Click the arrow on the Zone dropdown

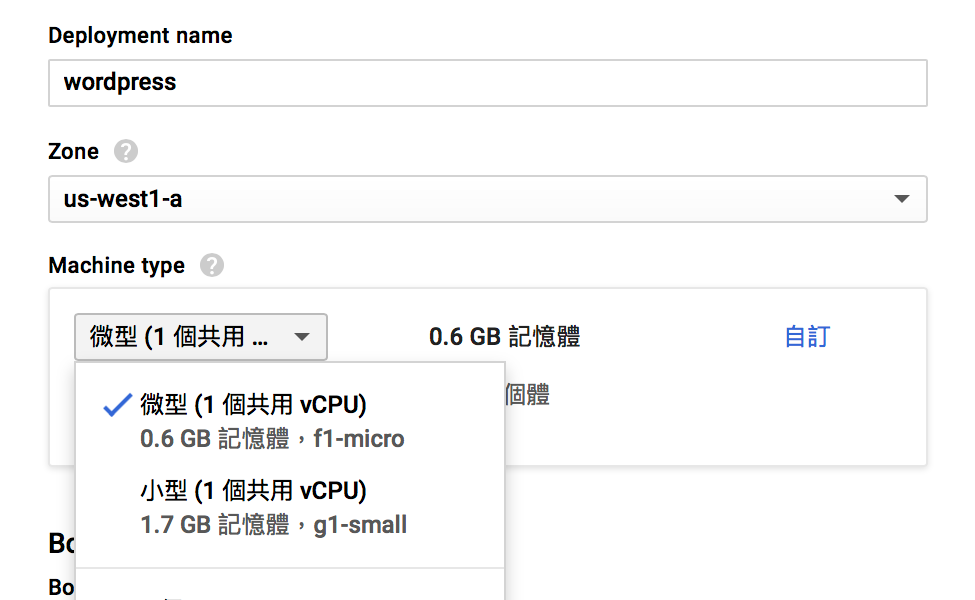[x=902, y=199]
